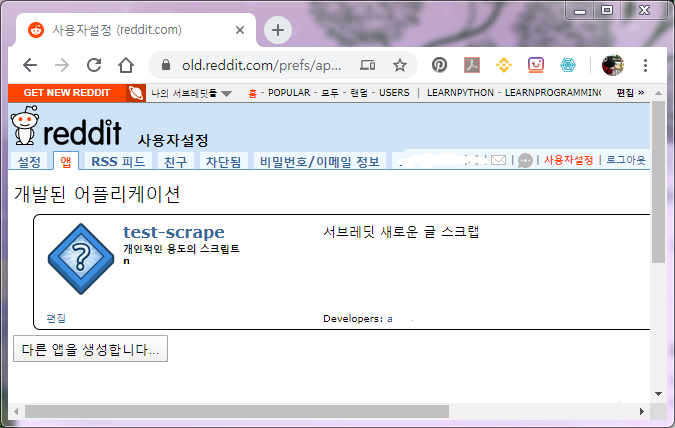This screenshot has width=675, height=428.
Task: Open the LEARNPYTHON subreddit link
Action: [x=460, y=93]
